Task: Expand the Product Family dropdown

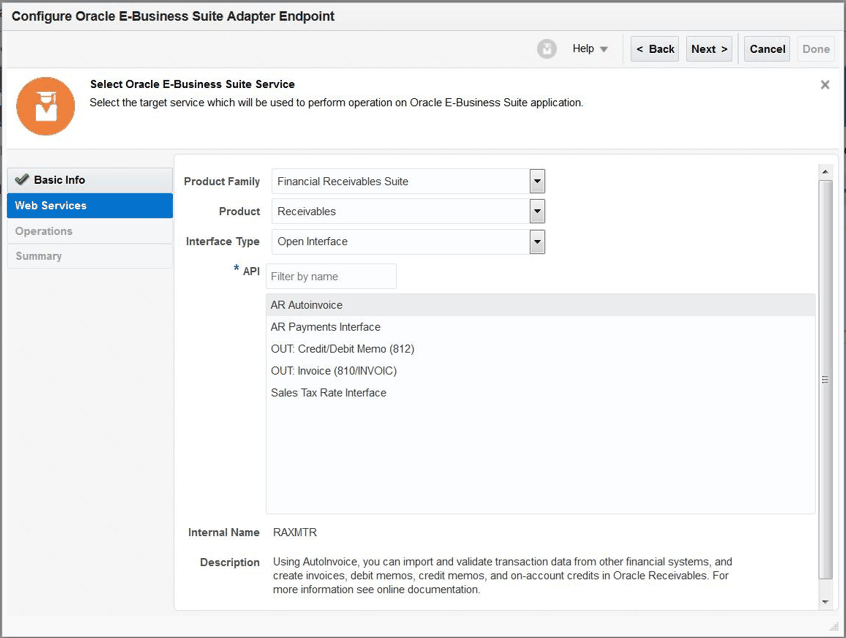Action: pyautogui.click(x=537, y=181)
